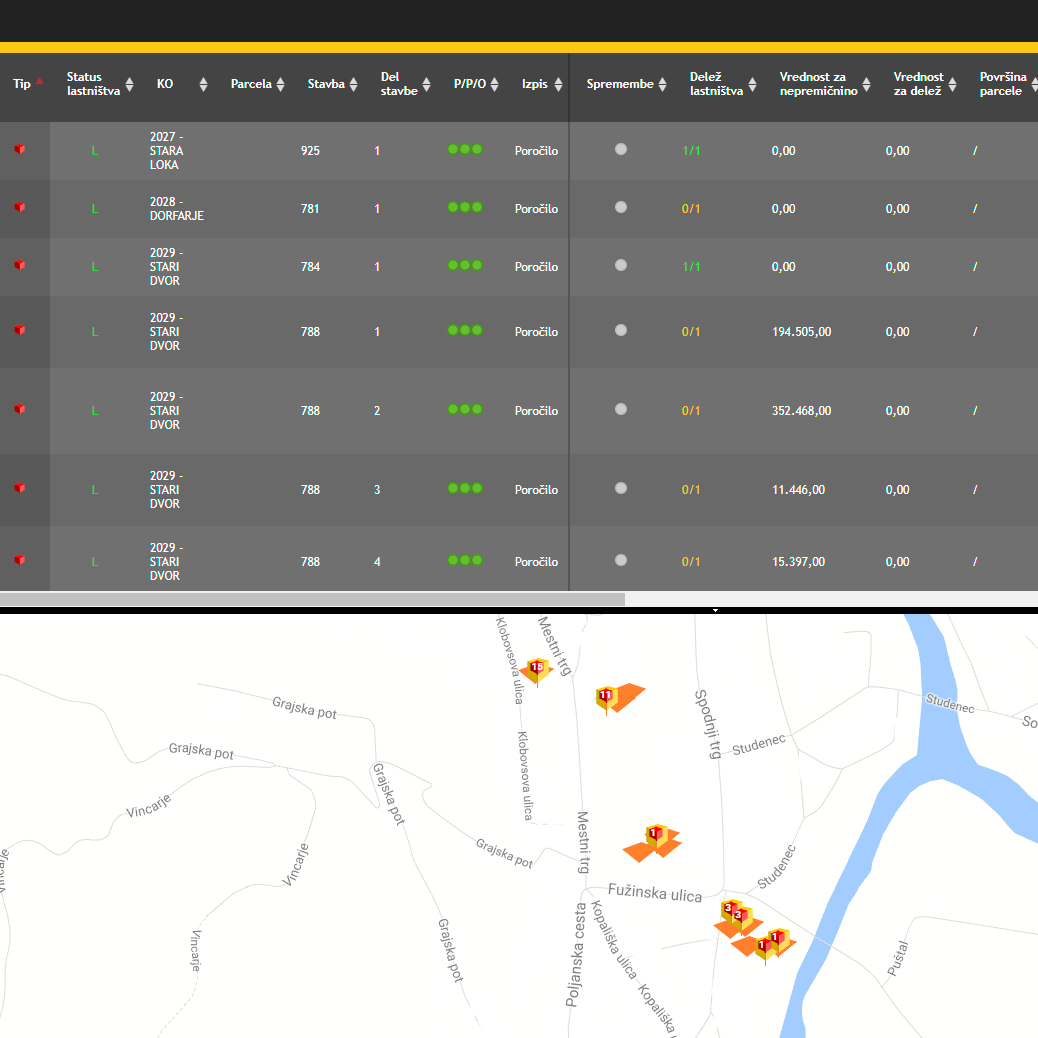Image resolution: width=1038 pixels, height=1038 pixels.
Task: Click map marker numbered 11
Action: 606,697
